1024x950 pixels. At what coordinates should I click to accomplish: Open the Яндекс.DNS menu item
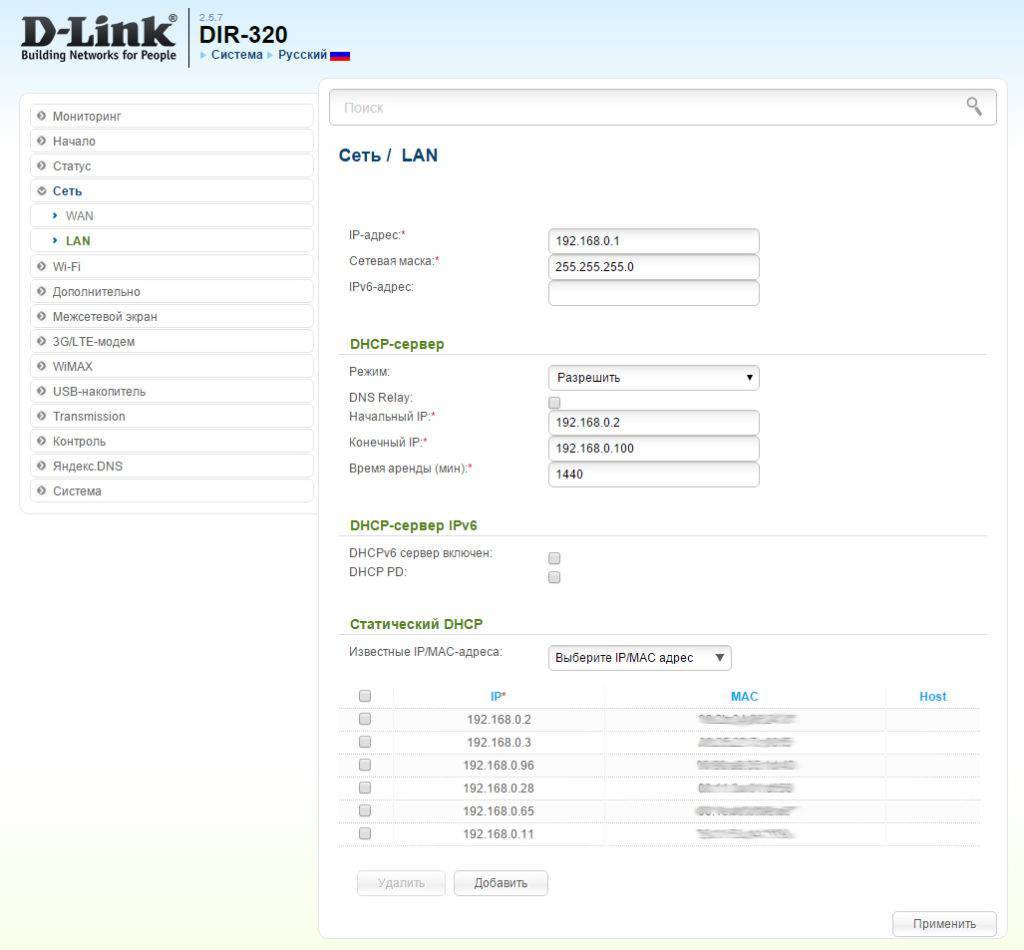(172, 466)
